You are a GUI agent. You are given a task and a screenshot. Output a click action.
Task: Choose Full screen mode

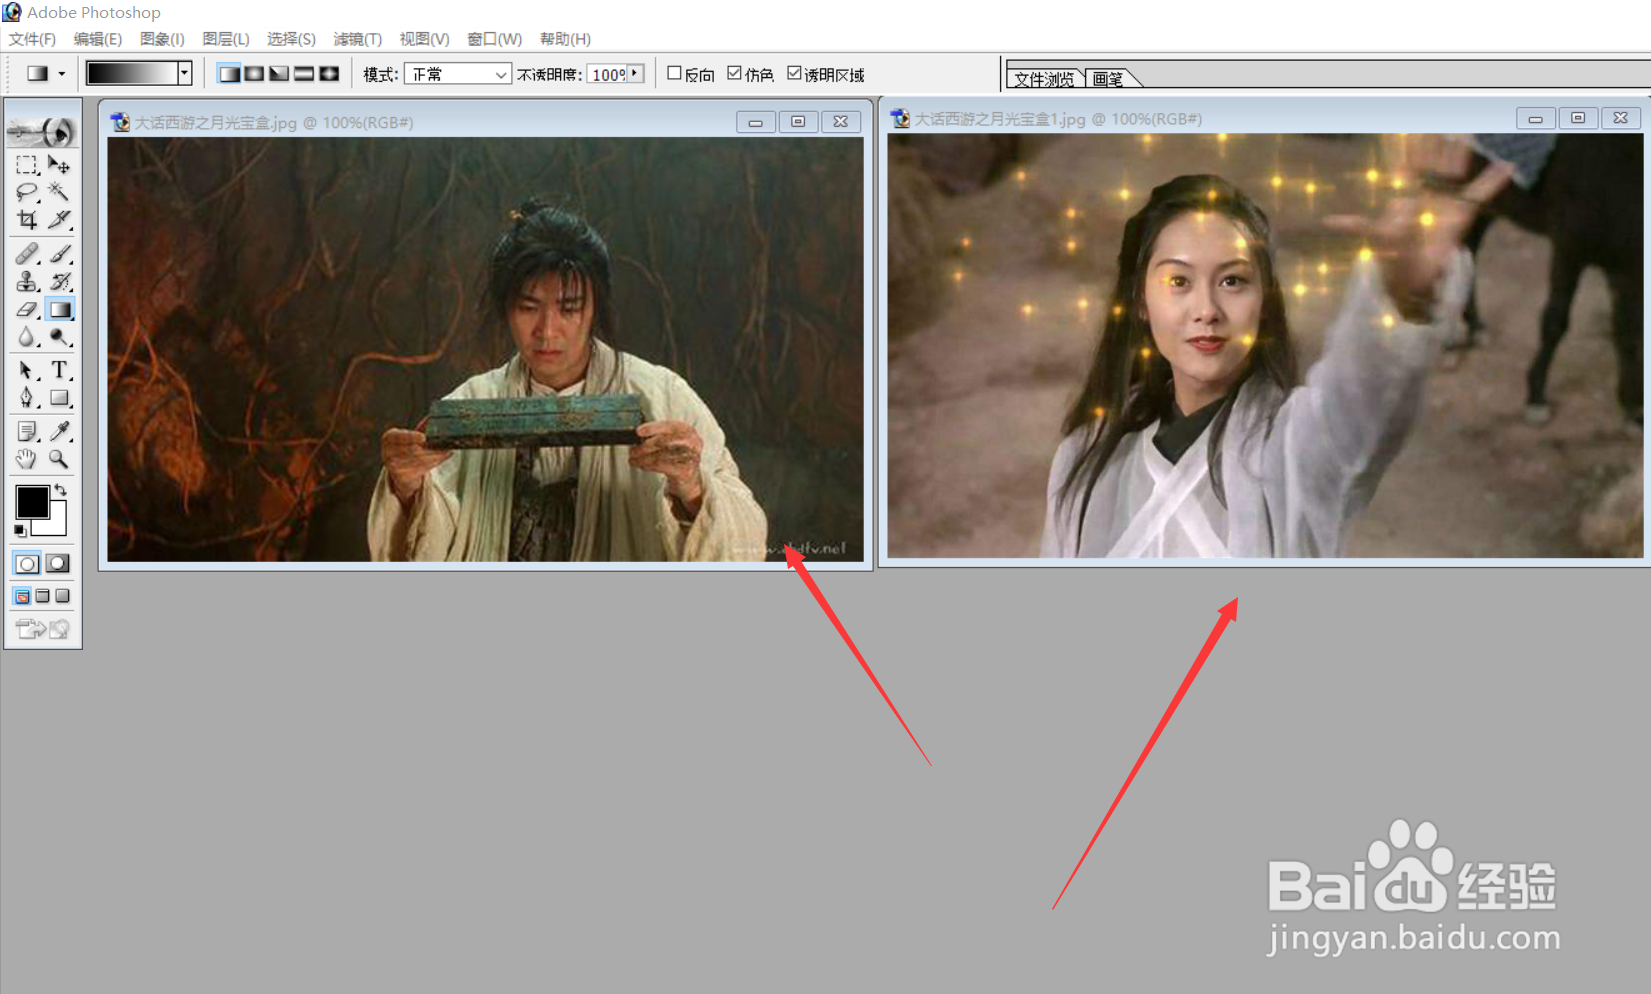[x=62, y=596]
